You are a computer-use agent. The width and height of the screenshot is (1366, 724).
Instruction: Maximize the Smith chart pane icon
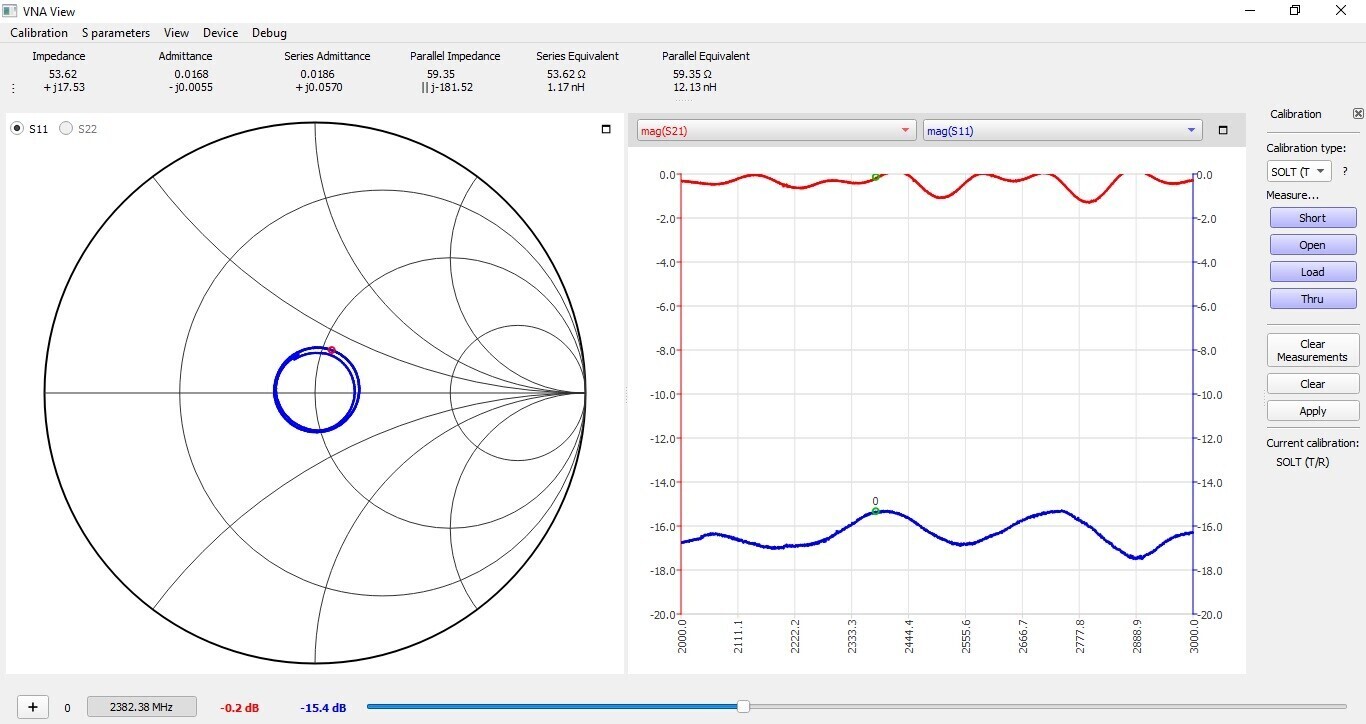(606, 129)
